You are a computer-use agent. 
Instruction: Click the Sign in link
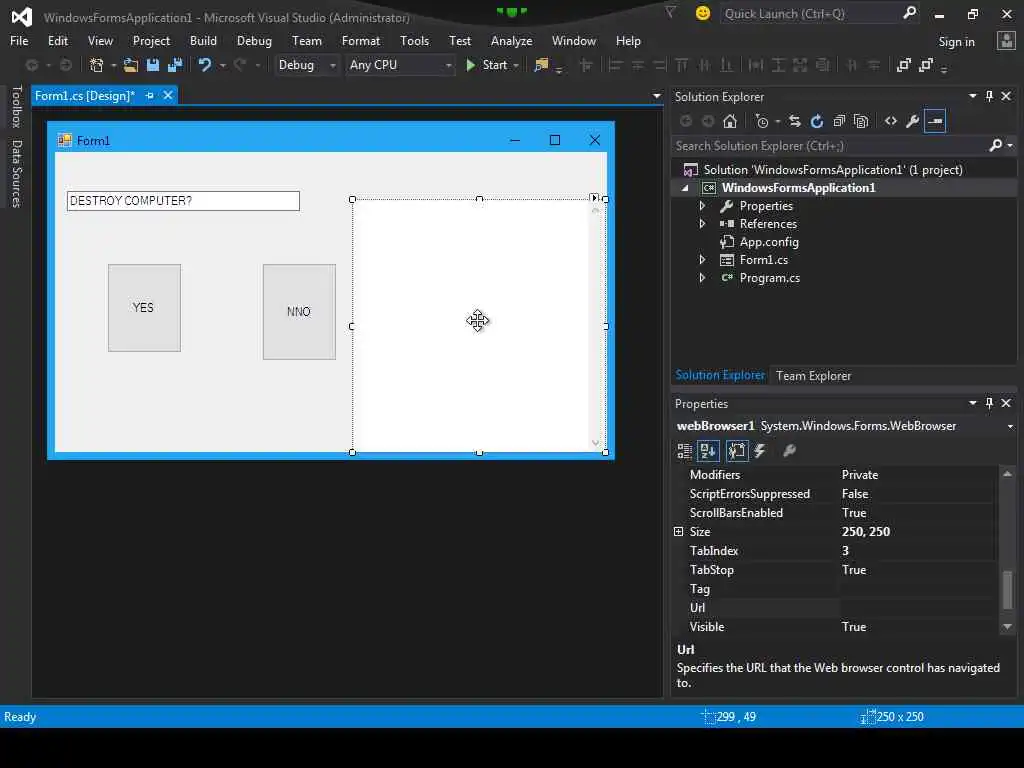pyautogui.click(x=956, y=42)
